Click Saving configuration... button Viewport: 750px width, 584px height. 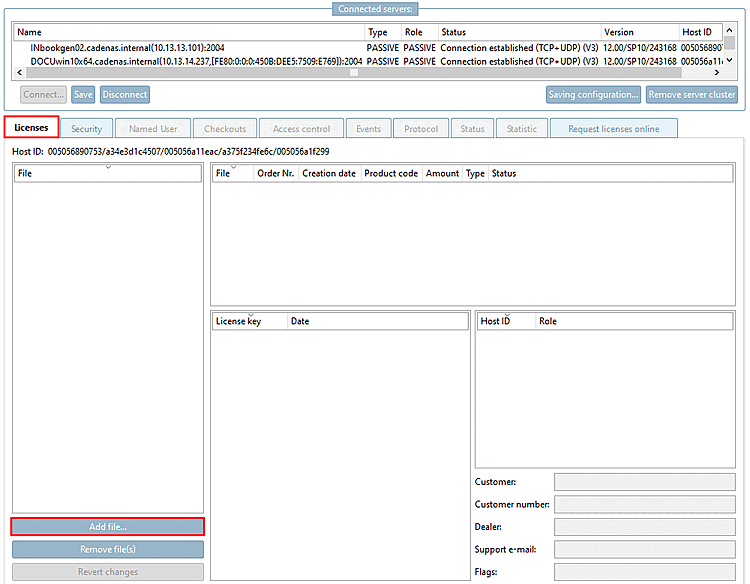[x=594, y=95]
